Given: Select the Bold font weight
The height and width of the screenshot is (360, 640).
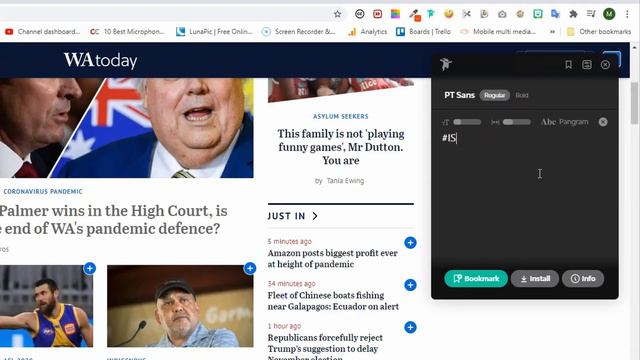Looking at the screenshot, I should coord(522,95).
